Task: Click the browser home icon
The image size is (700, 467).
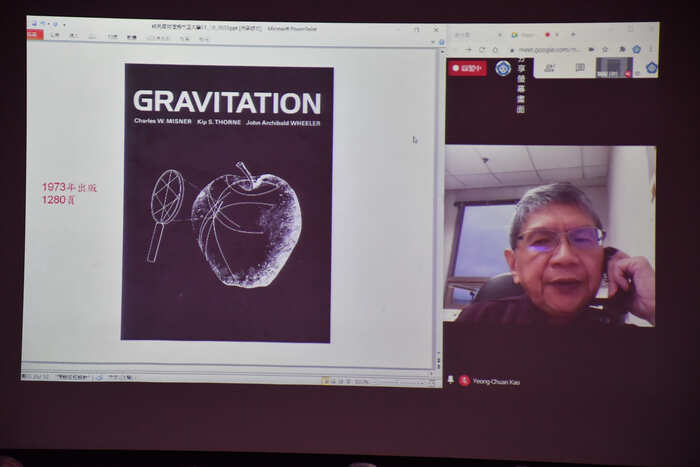Action: tap(495, 50)
